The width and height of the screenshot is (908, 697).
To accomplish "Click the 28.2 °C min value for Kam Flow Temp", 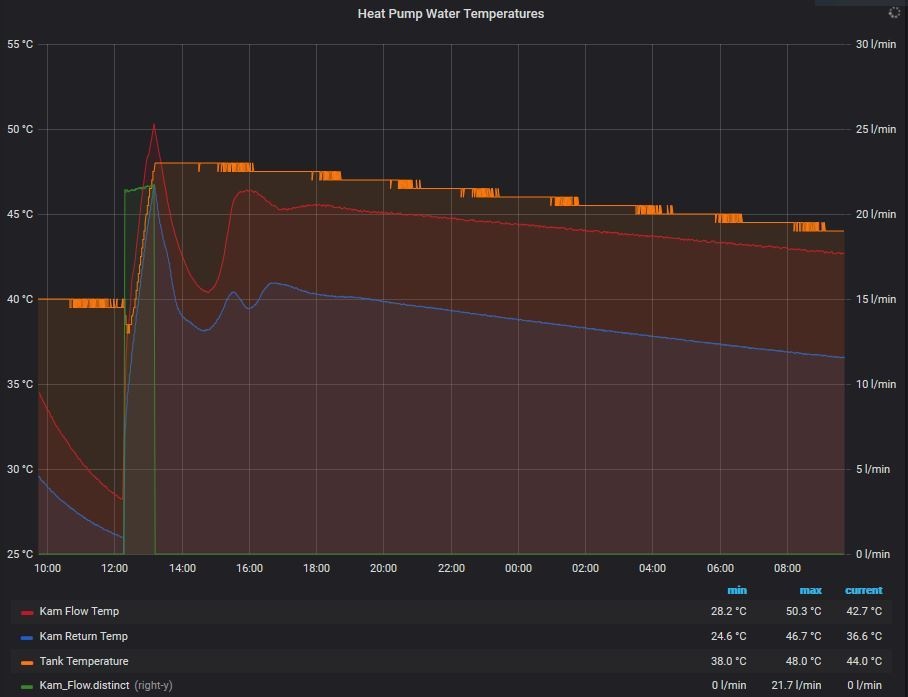I will [x=728, y=611].
